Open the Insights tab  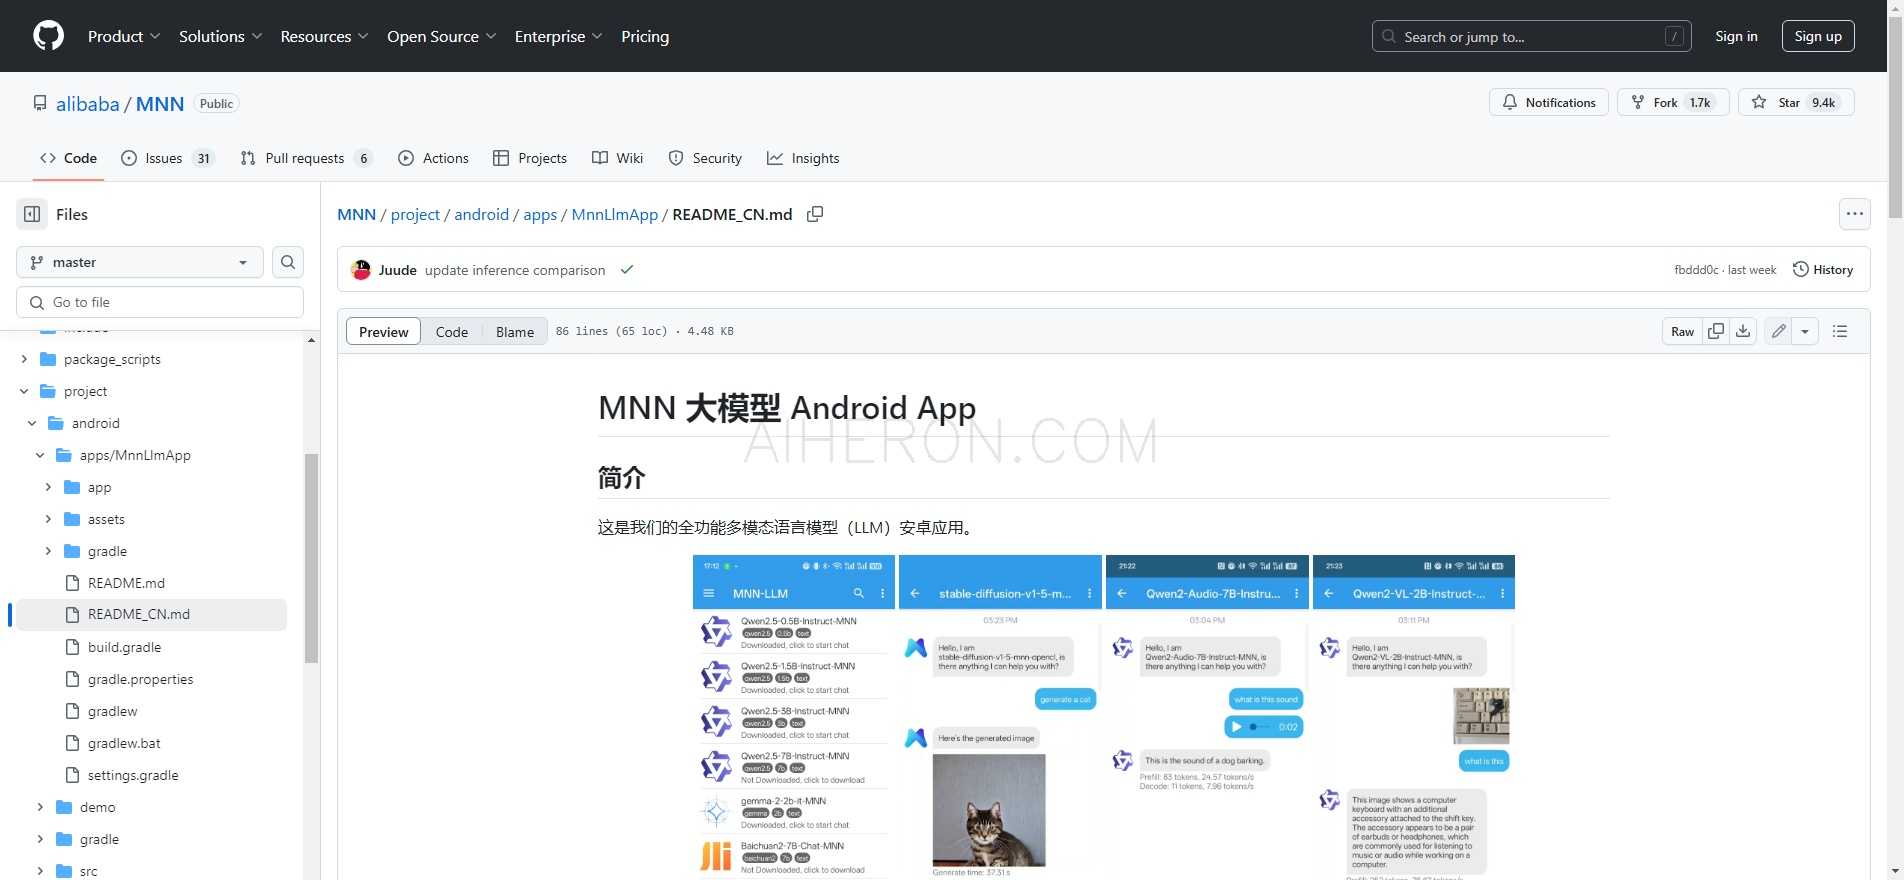coord(803,158)
